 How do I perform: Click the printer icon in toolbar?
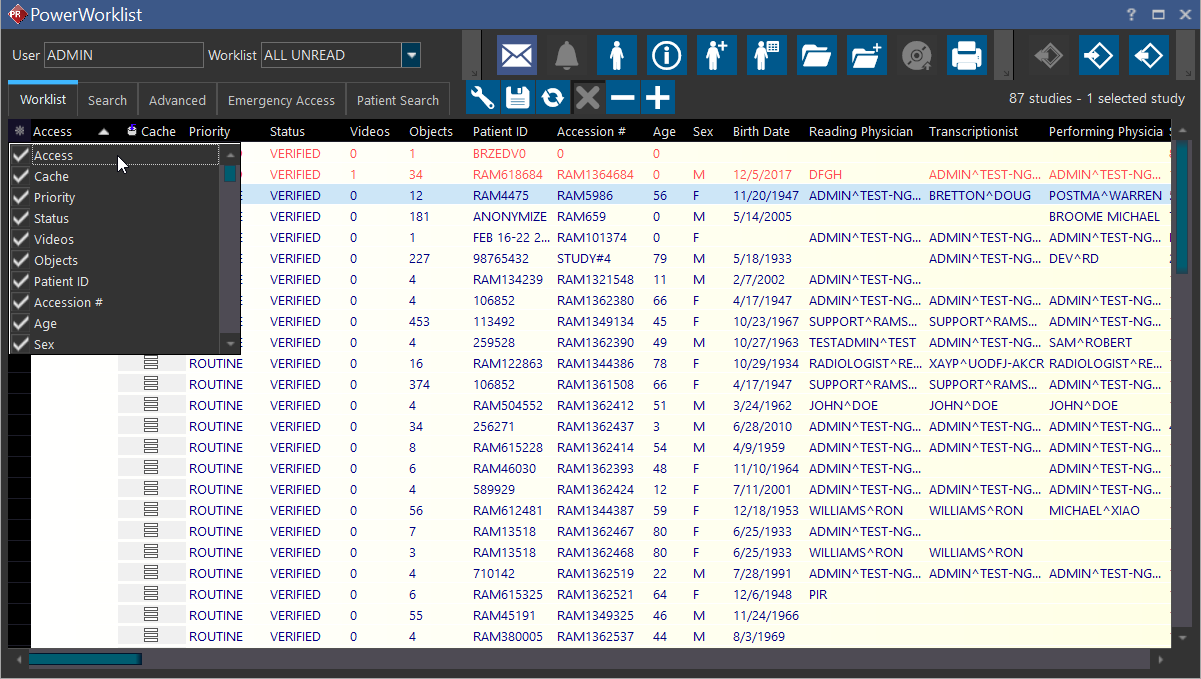pos(966,55)
